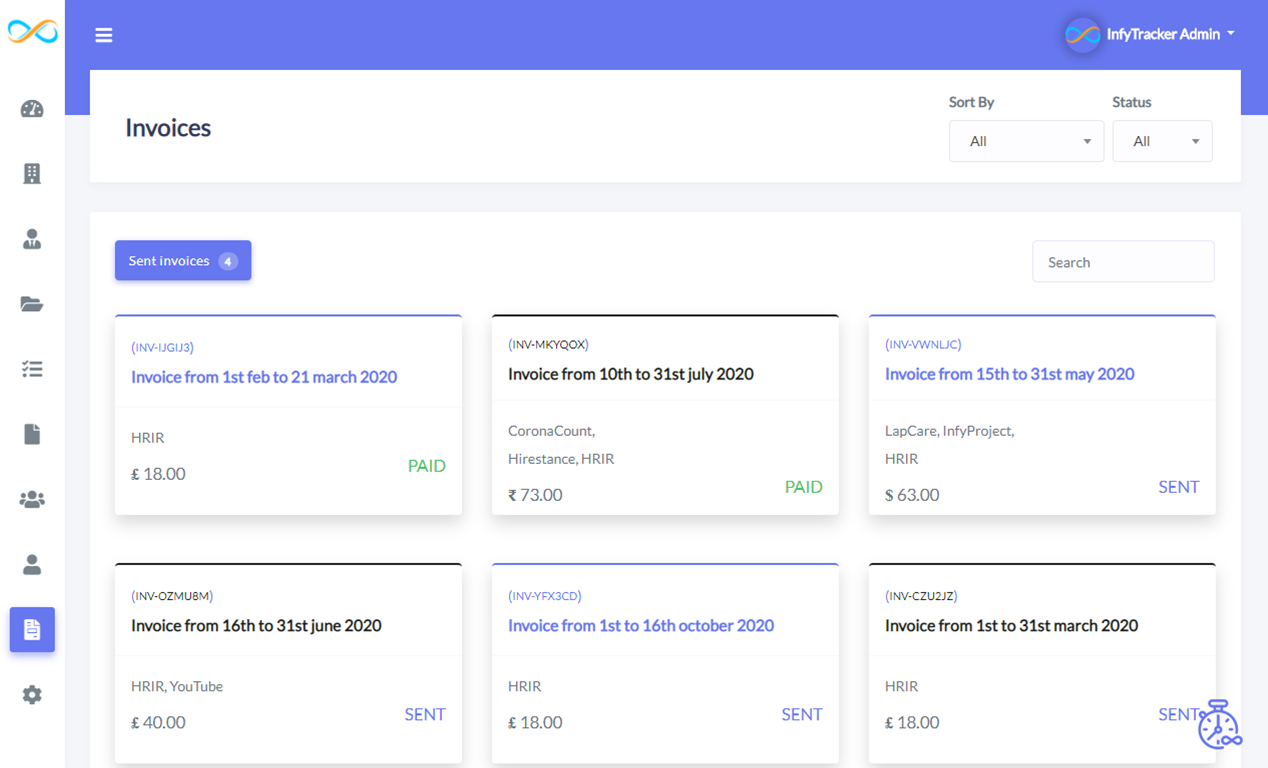Click the InfyTracker infinity logo
The image size is (1268, 768).
pos(31,31)
